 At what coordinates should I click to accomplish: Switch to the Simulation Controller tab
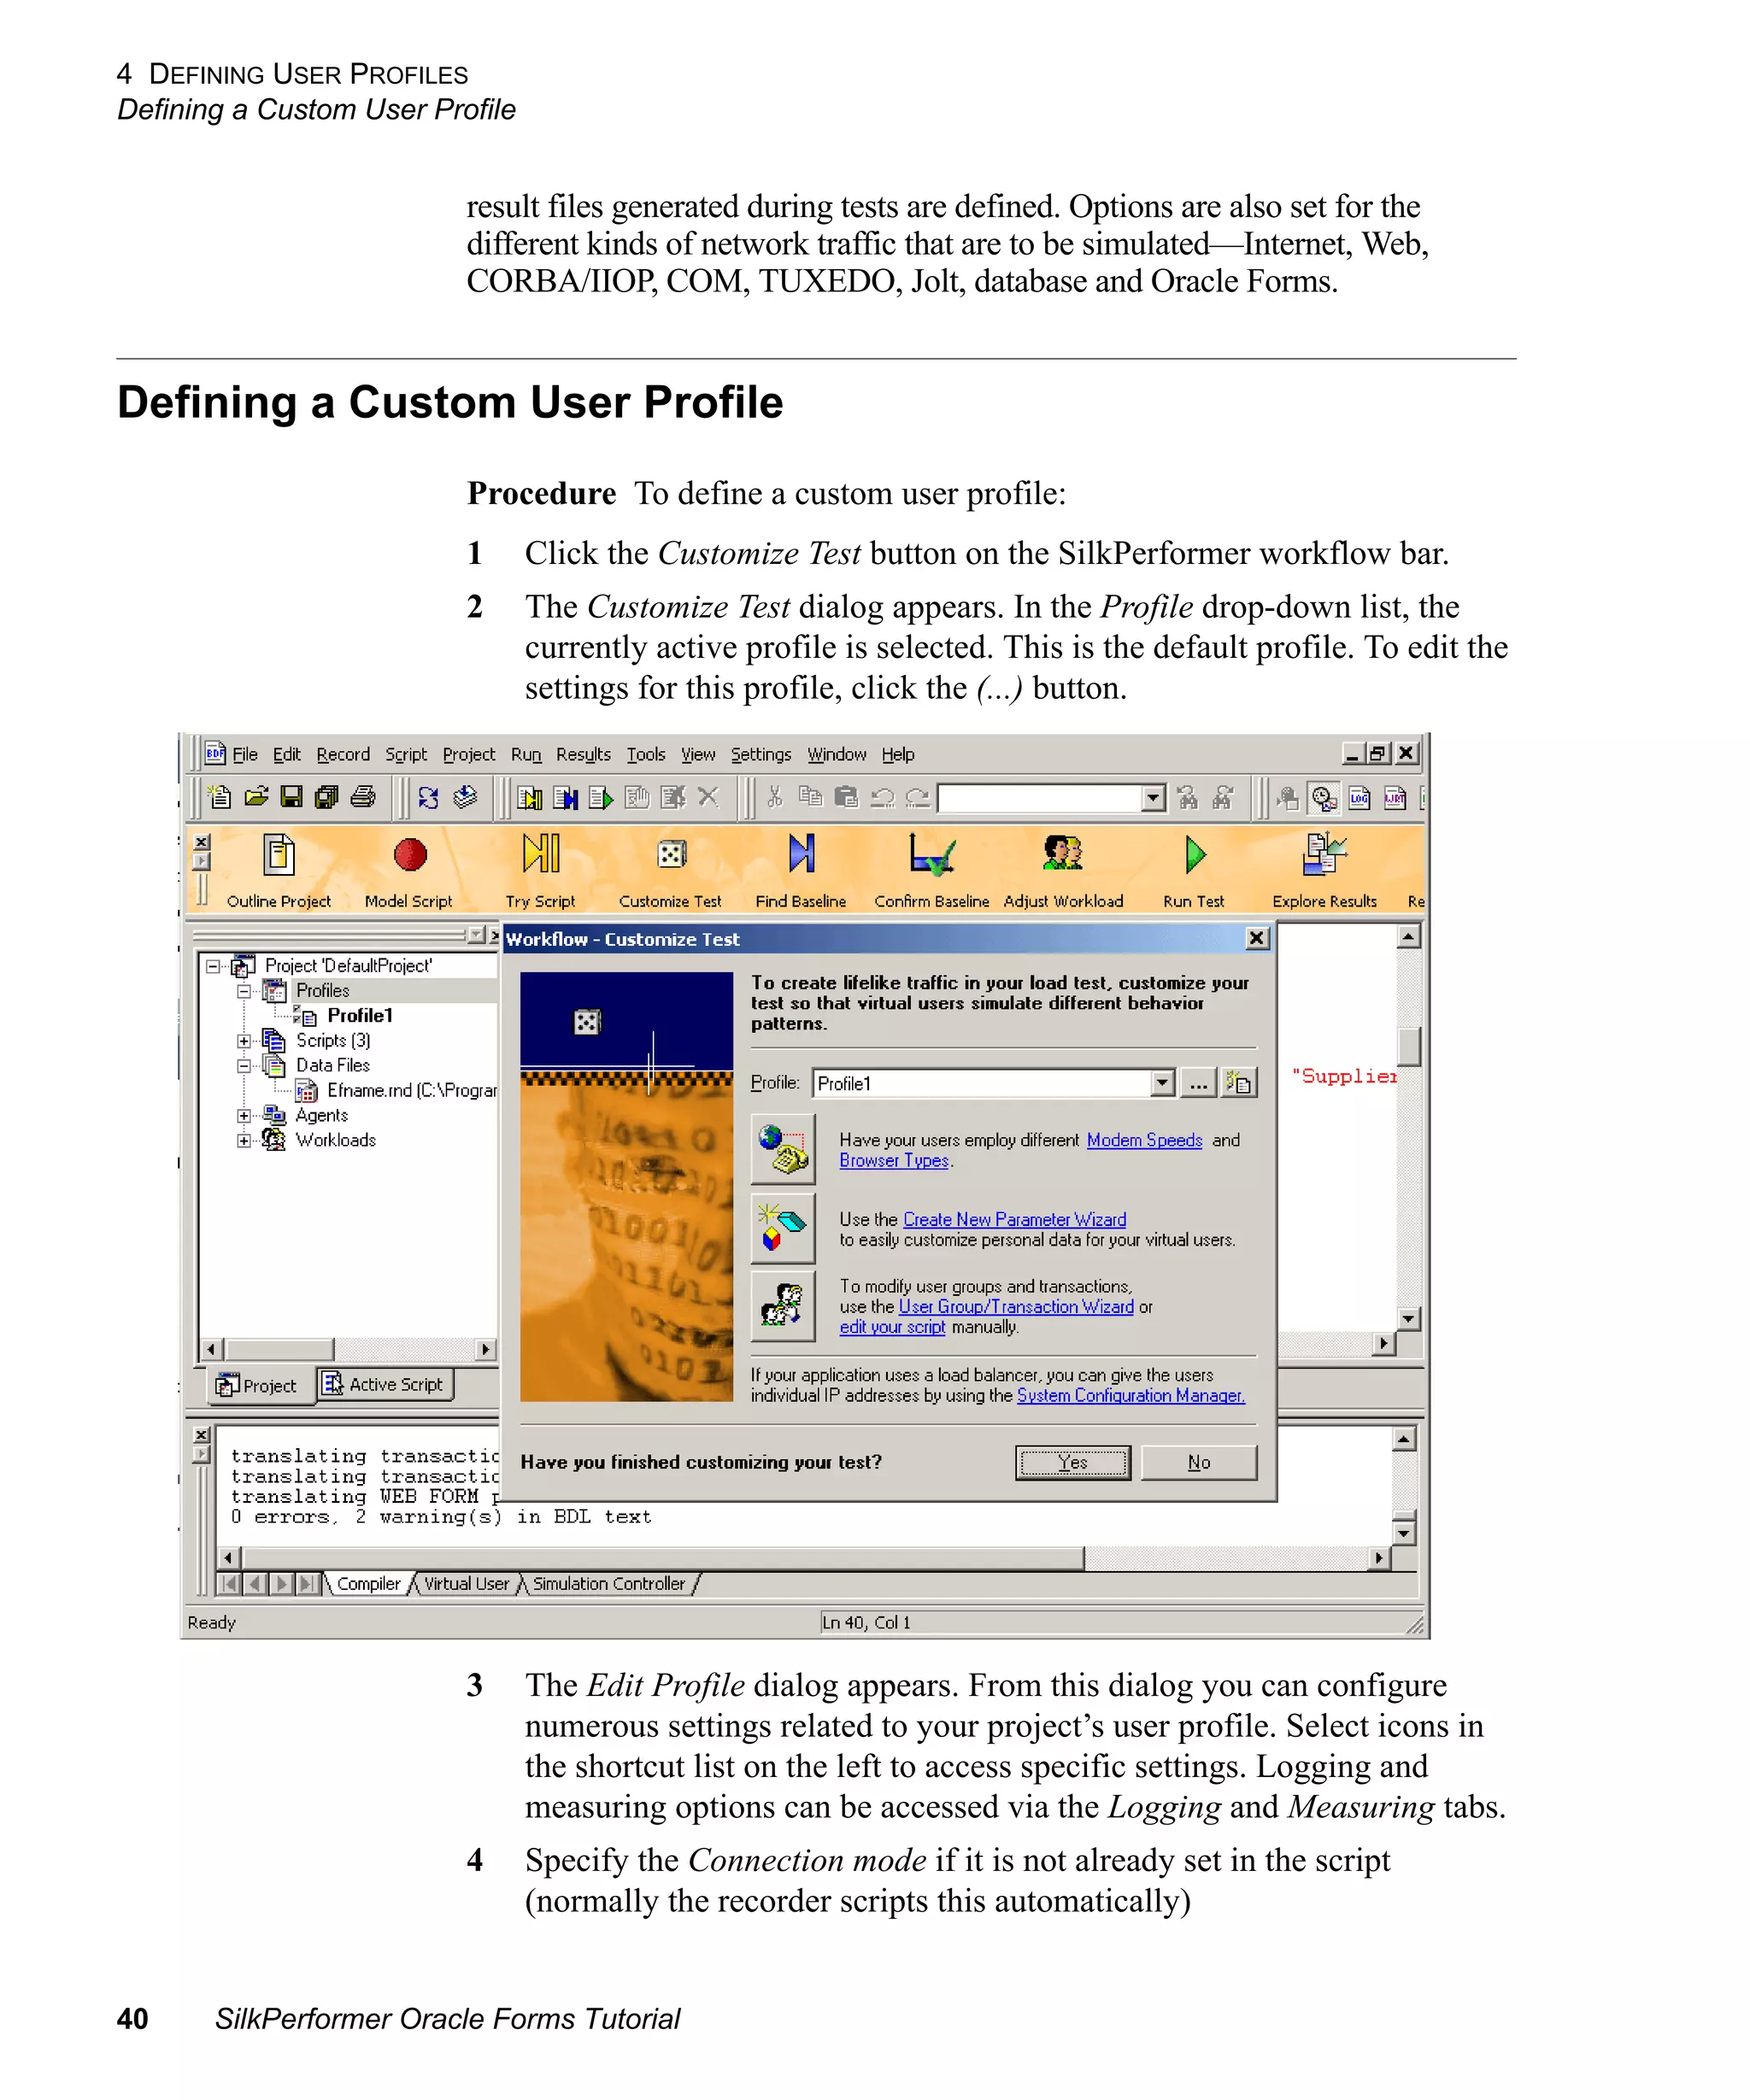(x=609, y=1583)
